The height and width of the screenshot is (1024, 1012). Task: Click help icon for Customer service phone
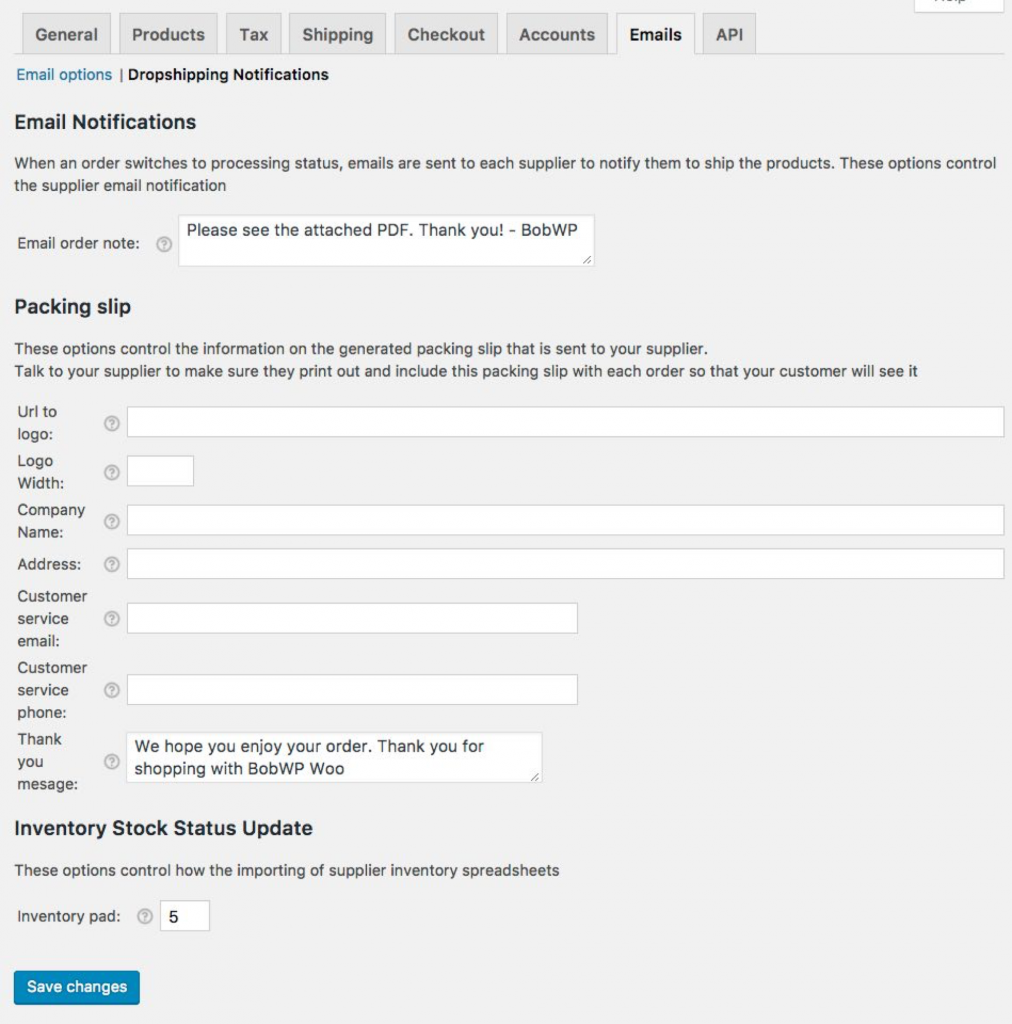tap(112, 690)
